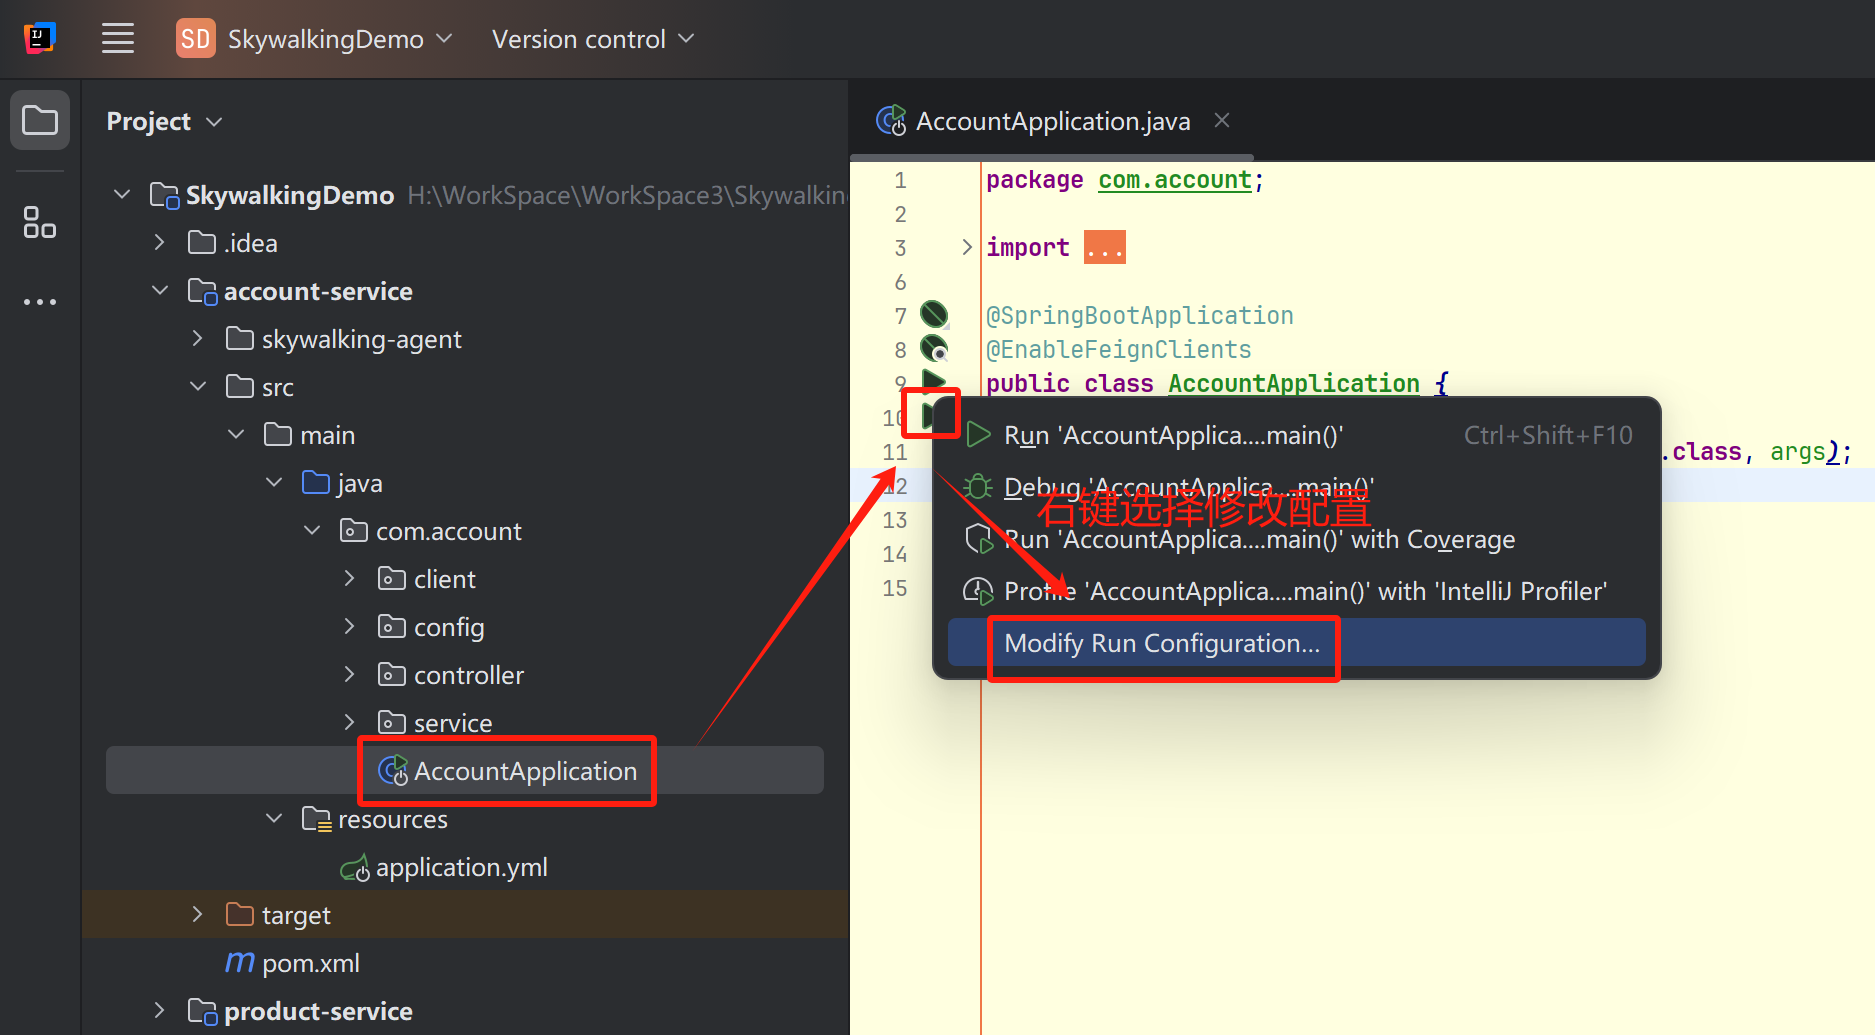Image resolution: width=1875 pixels, height=1035 pixels.
Task: Click the application.yml file icon
Action: [x=355, y=868]
